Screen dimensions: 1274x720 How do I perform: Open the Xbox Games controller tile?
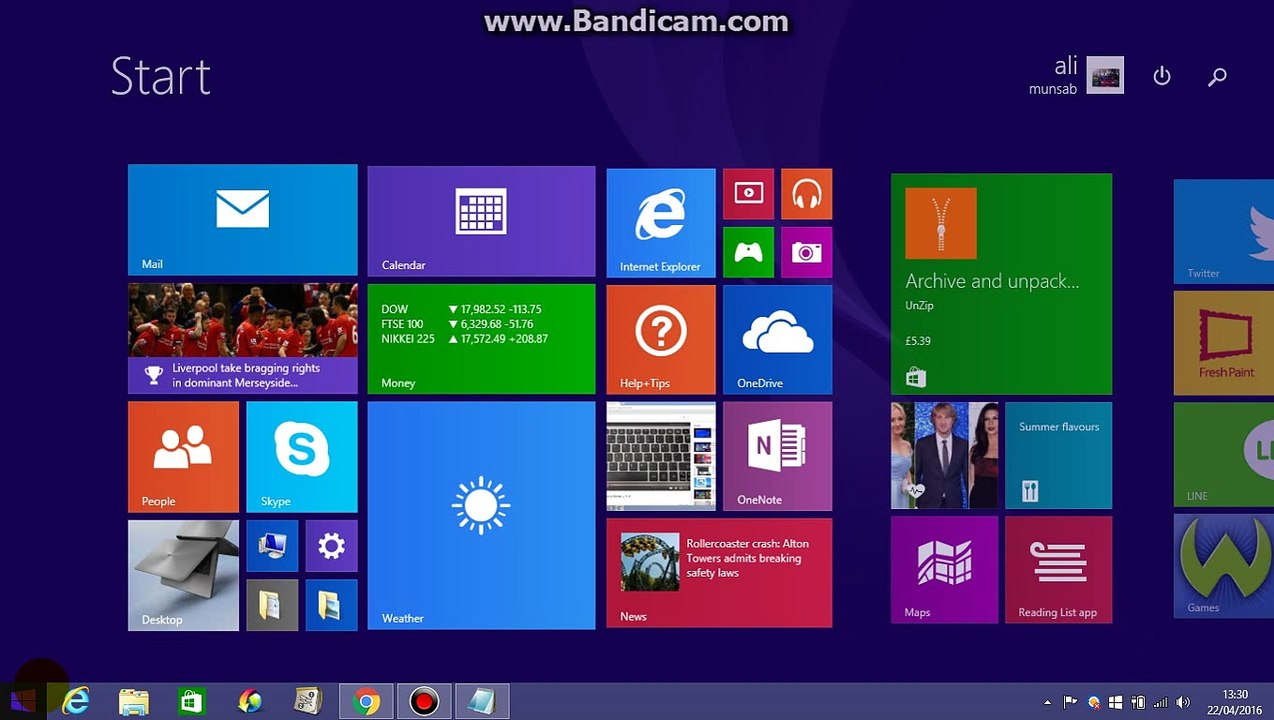748,252
